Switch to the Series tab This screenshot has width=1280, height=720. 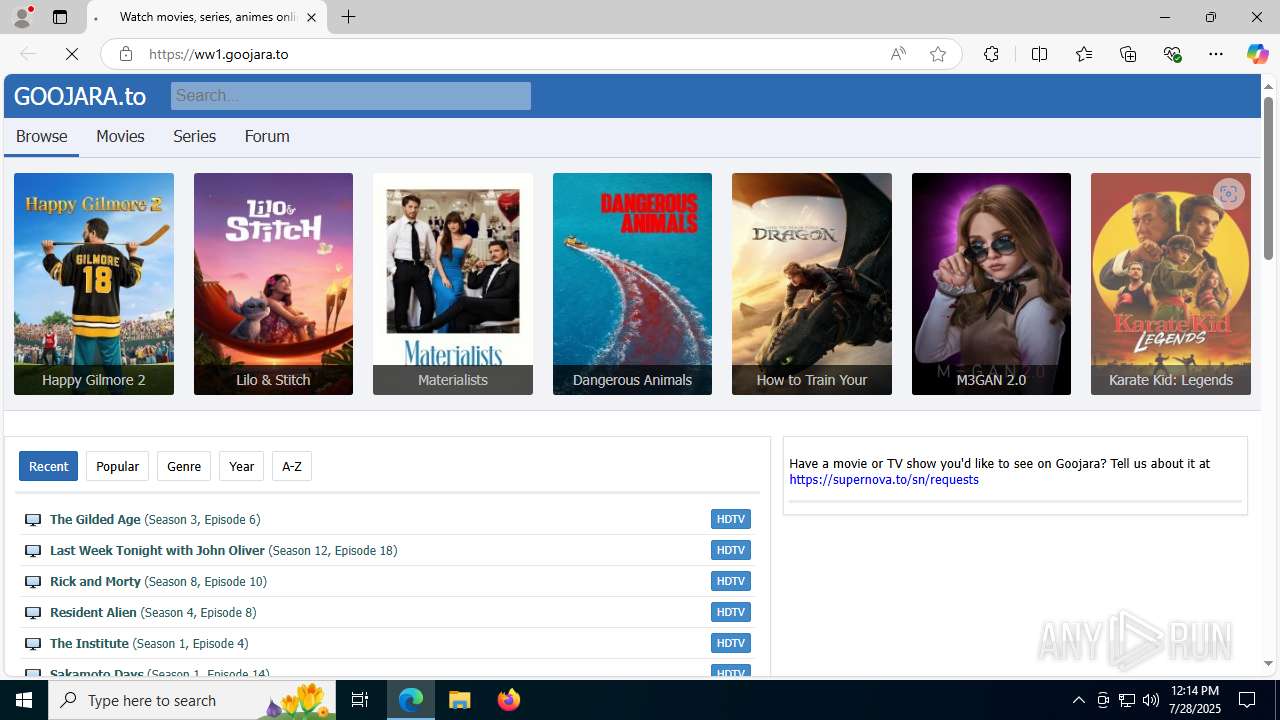[194, 136]
